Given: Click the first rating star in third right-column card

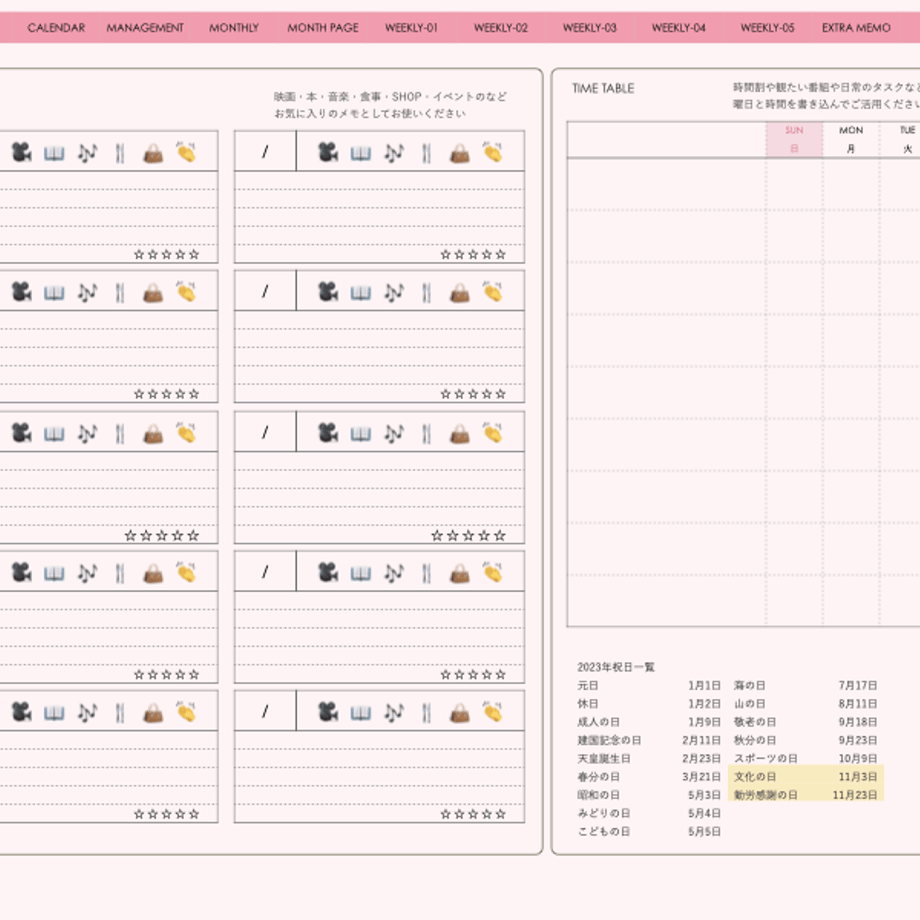Looking at the screenshot, I should tap(437, 535).
